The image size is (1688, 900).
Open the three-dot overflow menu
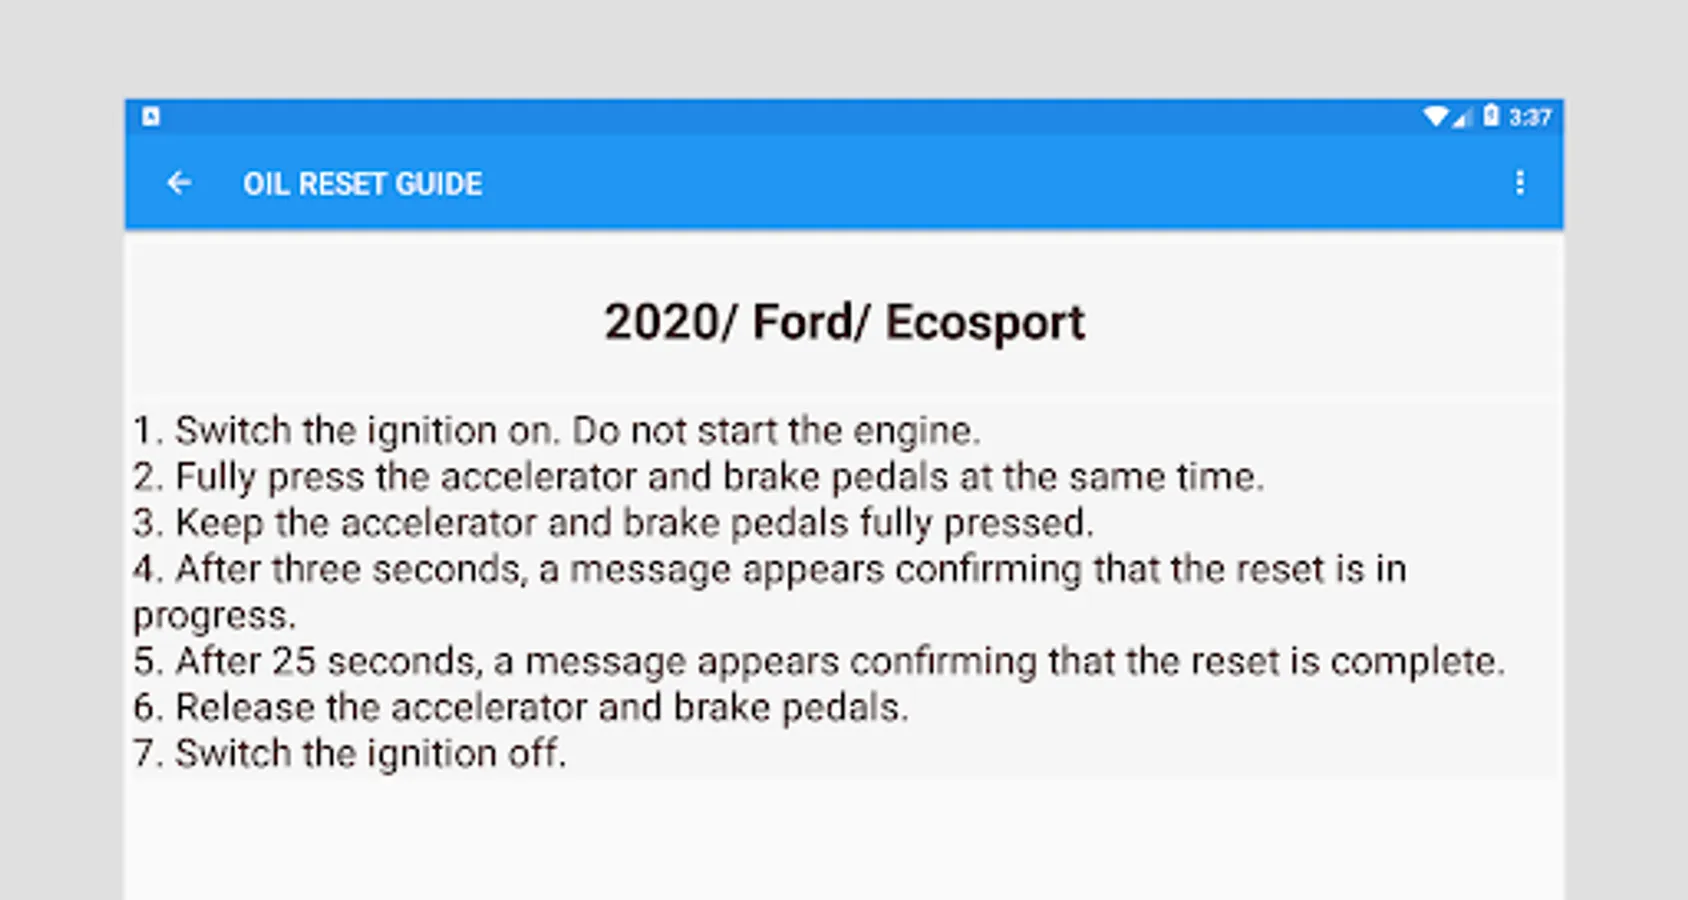[1519, 183]
